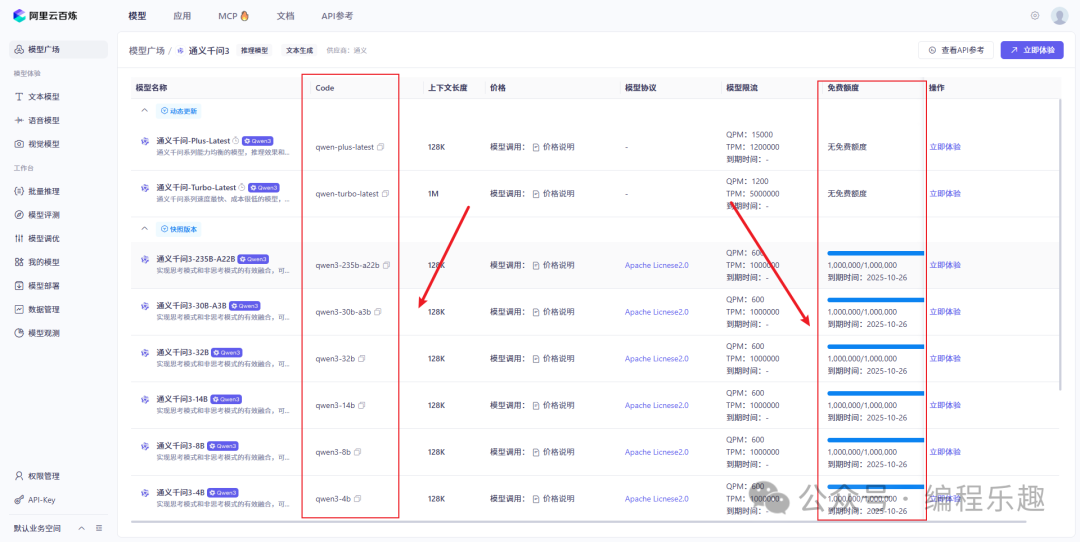Click the 文本生成 tag in breadcrumb
1080x542 pixels.
click(x=300, y=51)
